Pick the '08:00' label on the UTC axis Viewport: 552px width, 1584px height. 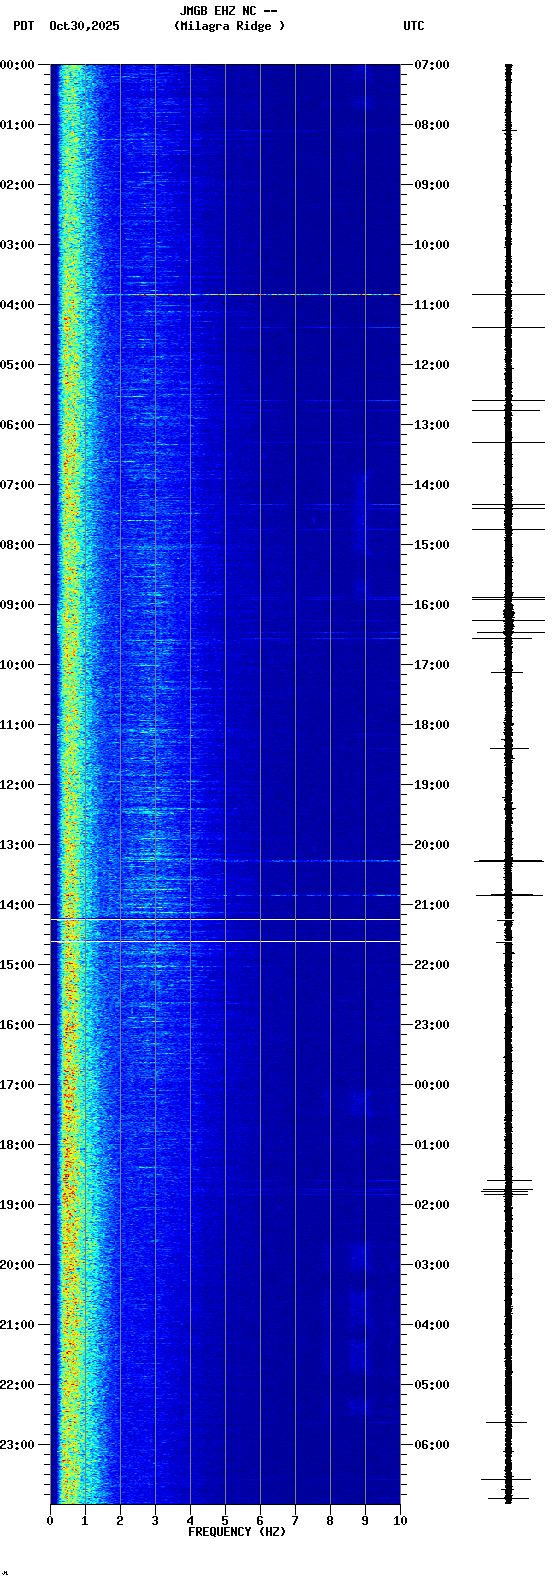coord(432,125)
